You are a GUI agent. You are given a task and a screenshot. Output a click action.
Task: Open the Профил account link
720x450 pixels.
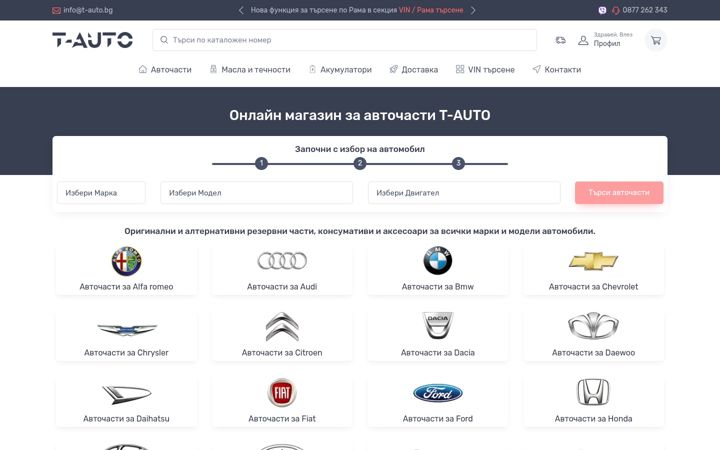(607, 44)
